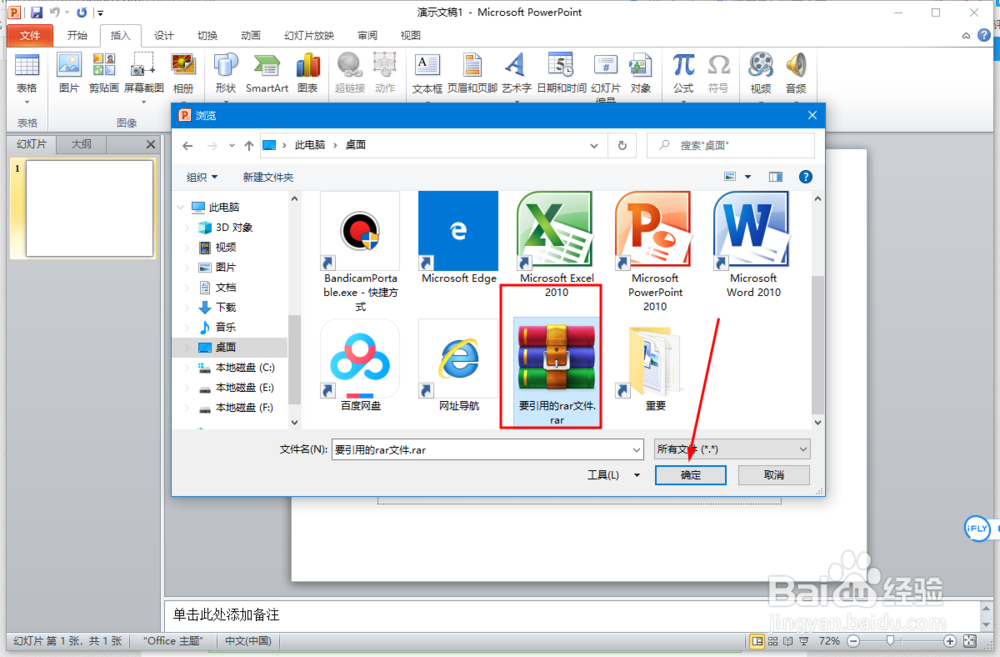Switch to the 幻灯片放映 tab

(x=309, y=36)
